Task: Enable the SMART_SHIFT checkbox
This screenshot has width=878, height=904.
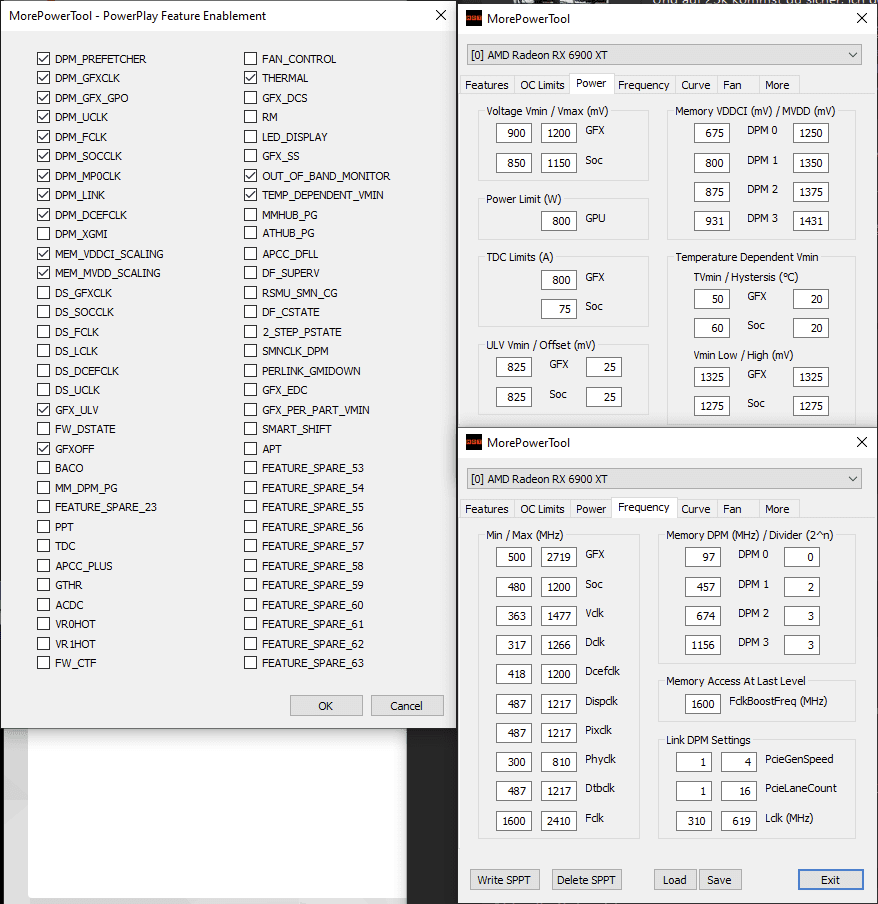Action: [250, 428]
